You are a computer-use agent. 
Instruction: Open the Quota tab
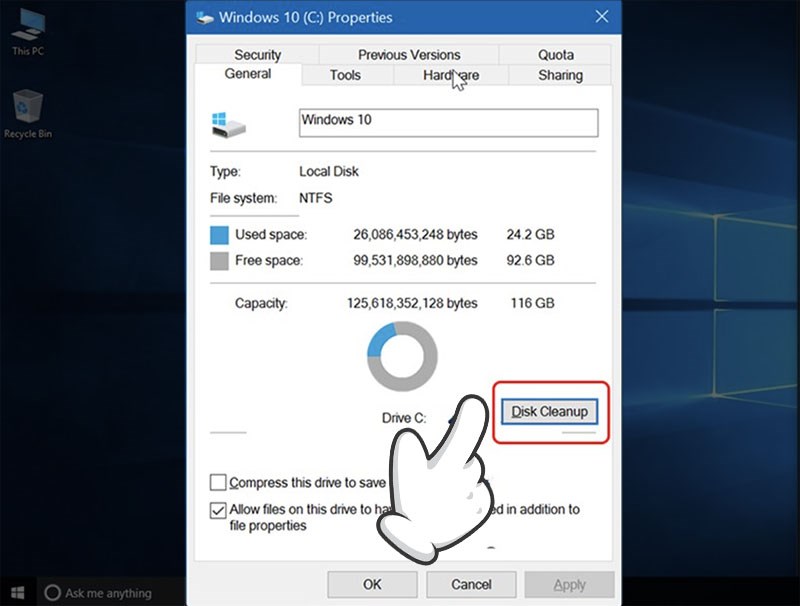[x=555, y=54]
